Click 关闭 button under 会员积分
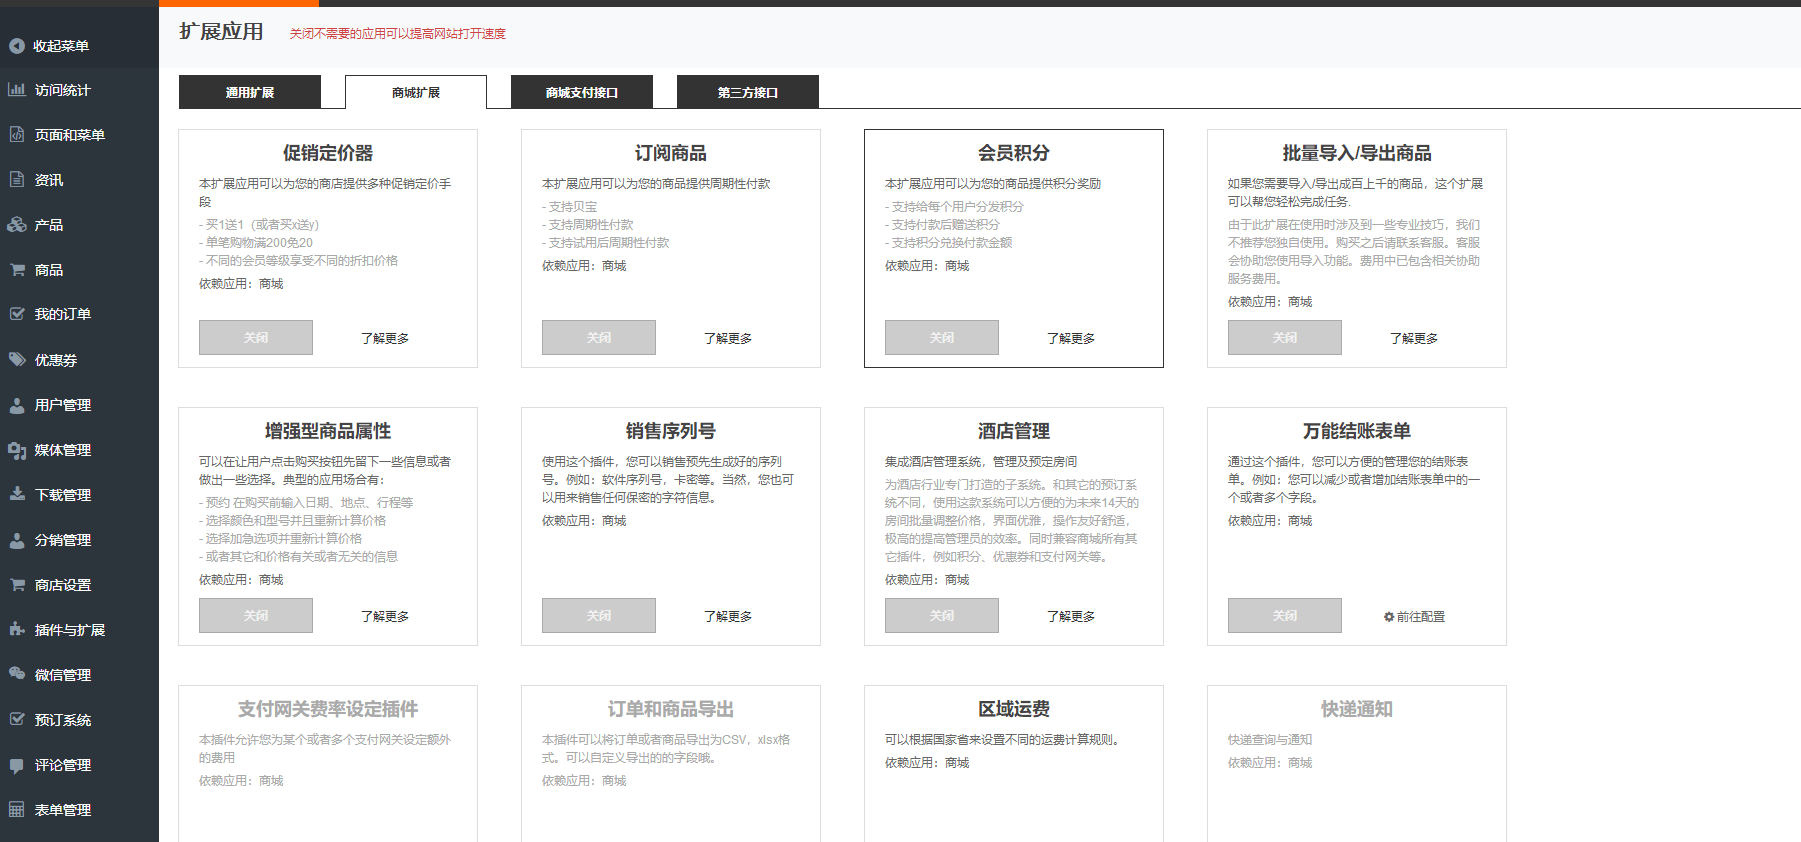Image resolution: width=1801 pixels, height=842 pixels. 942,338
